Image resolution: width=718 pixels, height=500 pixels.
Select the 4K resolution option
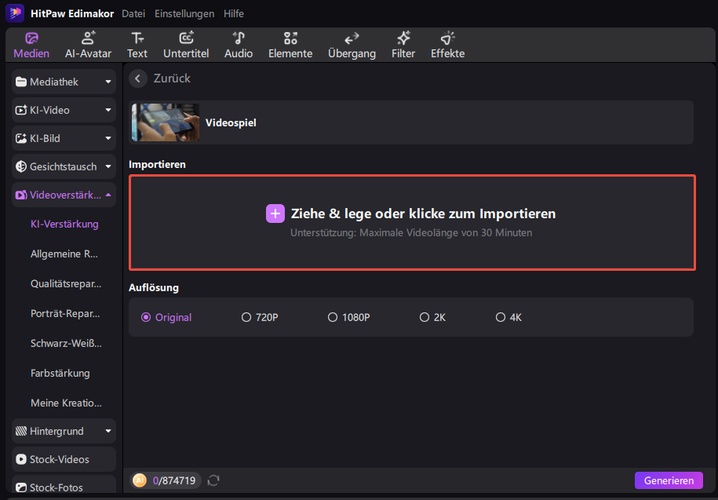(508, 317)
